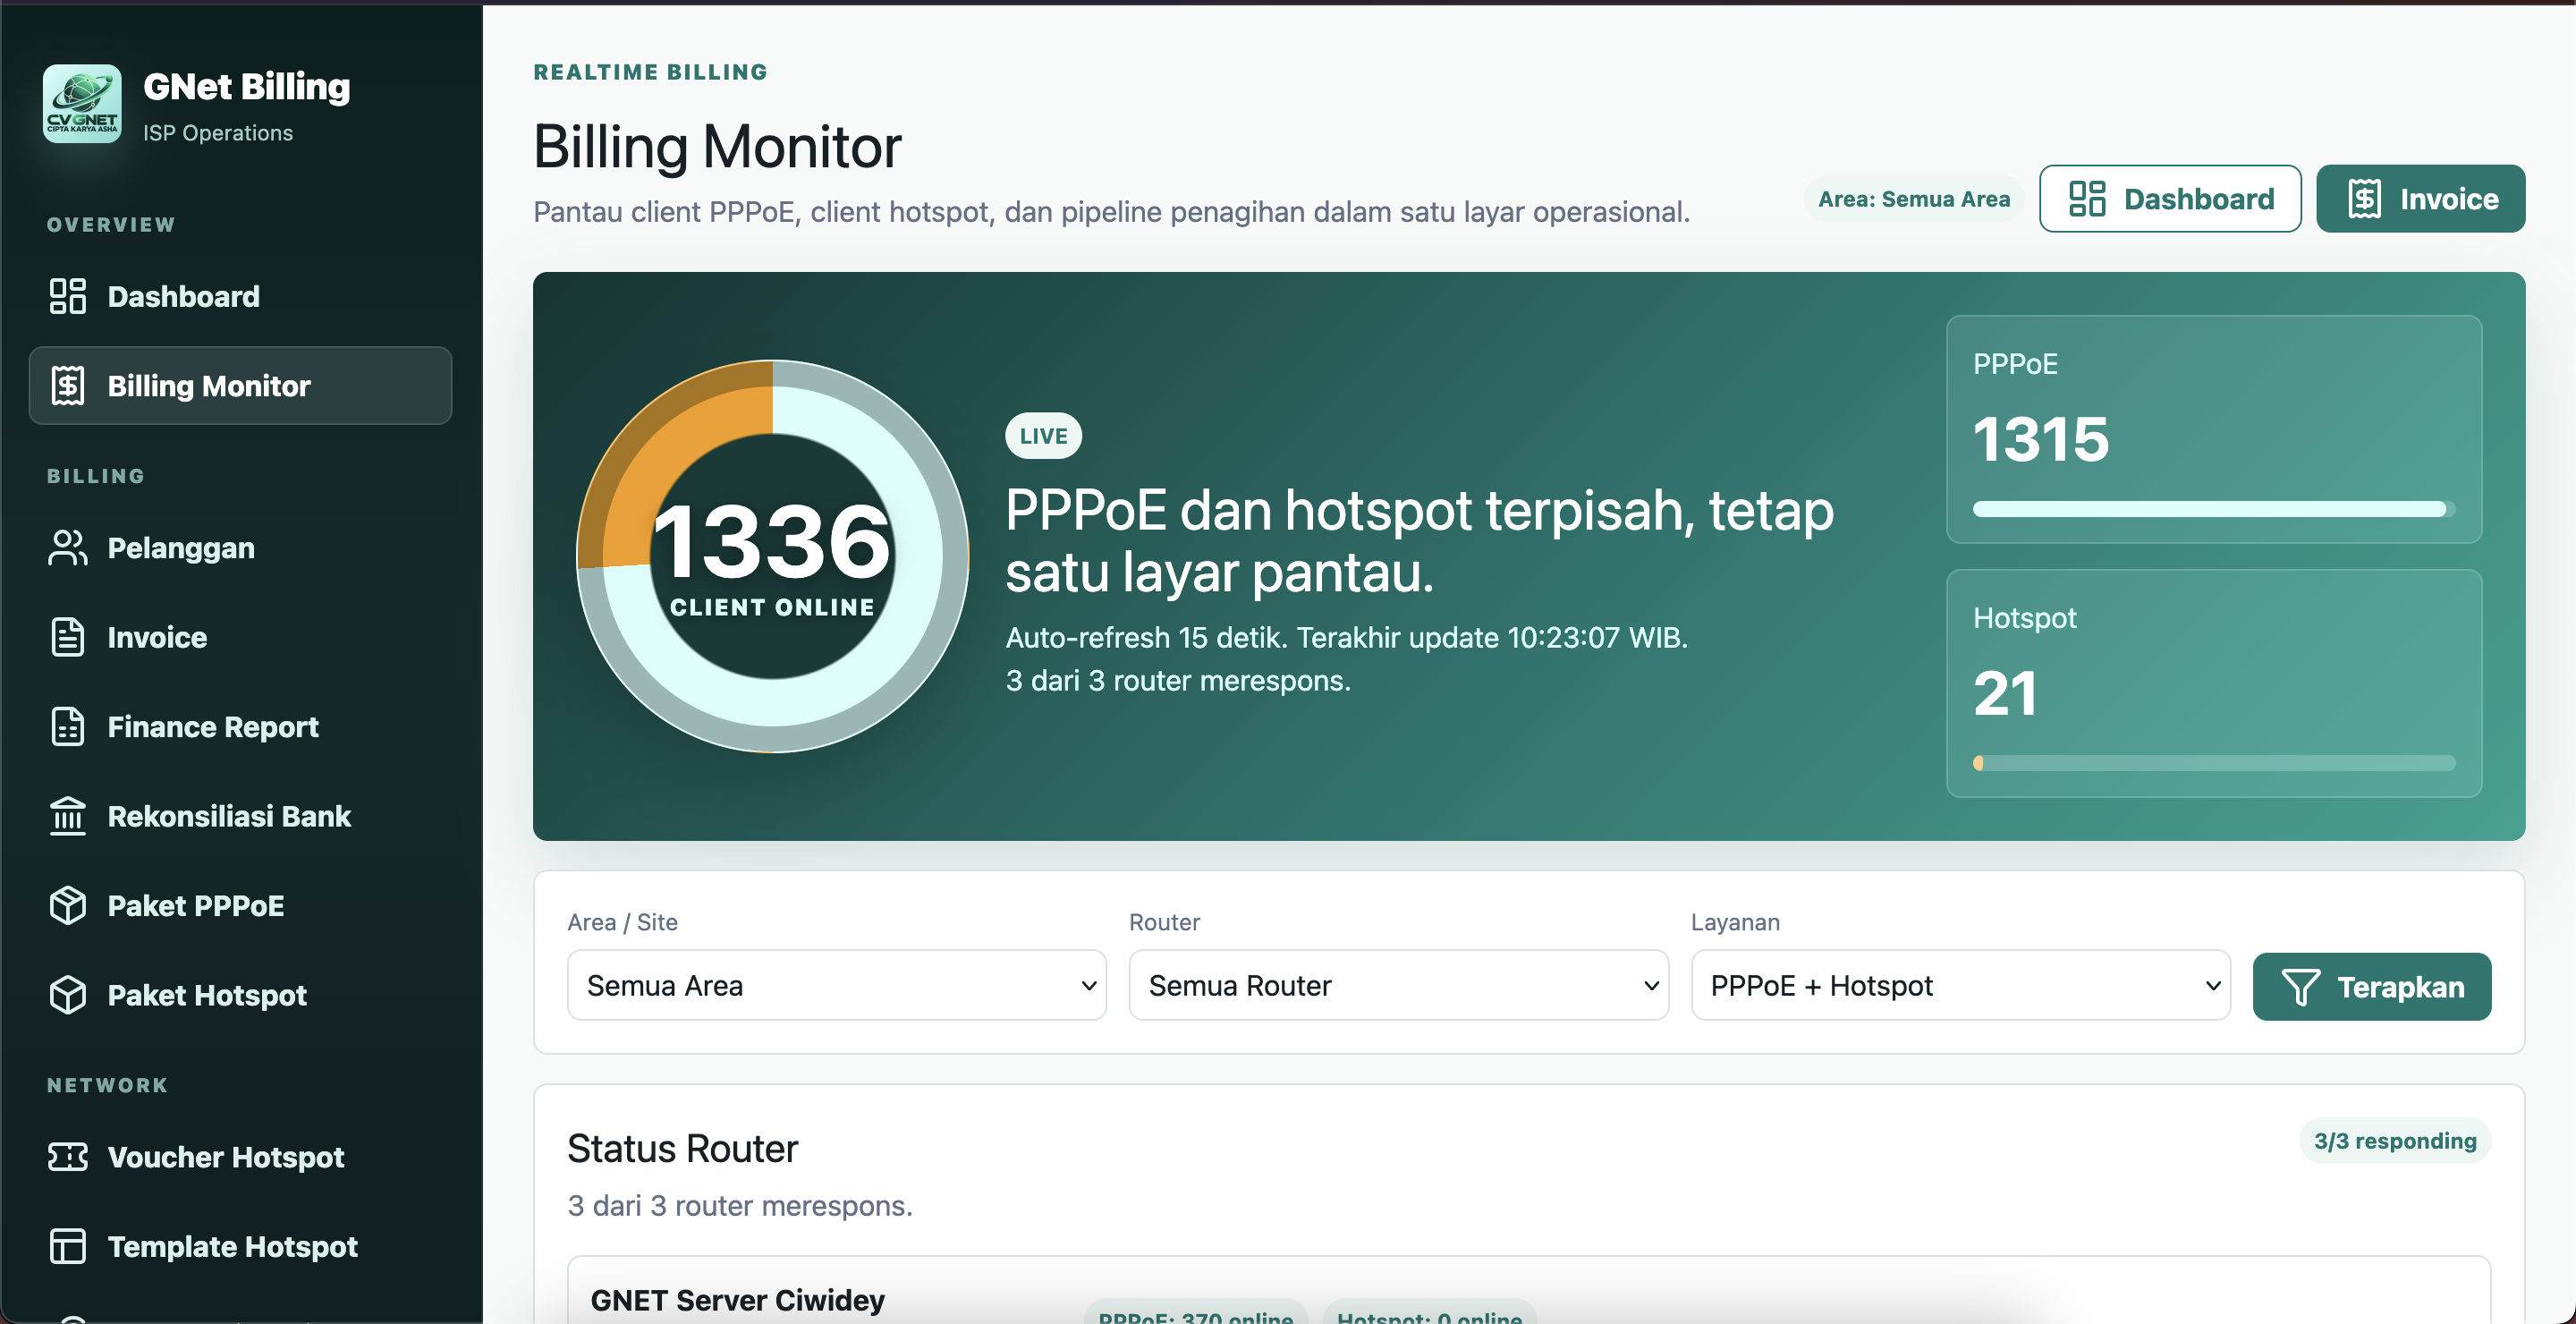
Task: Click the GNet logo icon in sidebar
Action: point(82,104)
